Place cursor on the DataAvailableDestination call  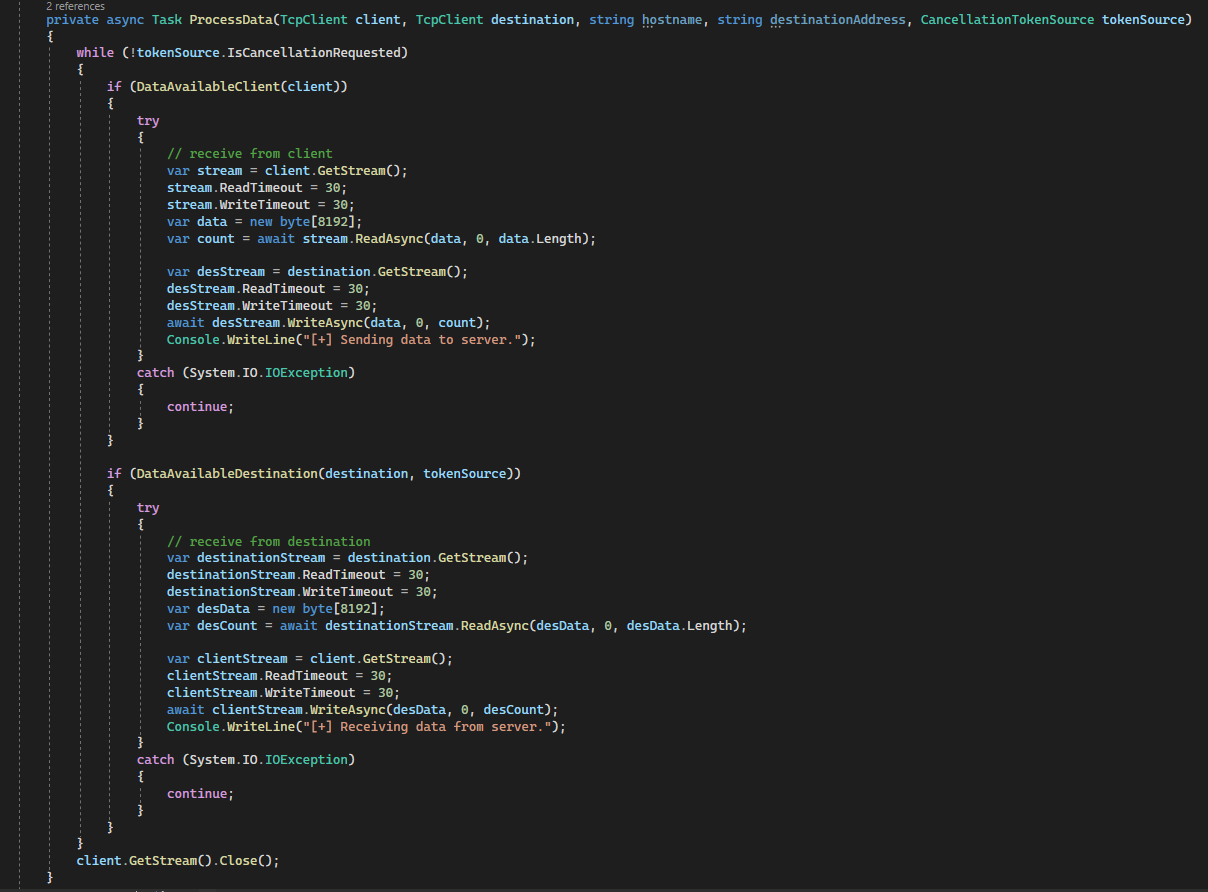point(223,473)
